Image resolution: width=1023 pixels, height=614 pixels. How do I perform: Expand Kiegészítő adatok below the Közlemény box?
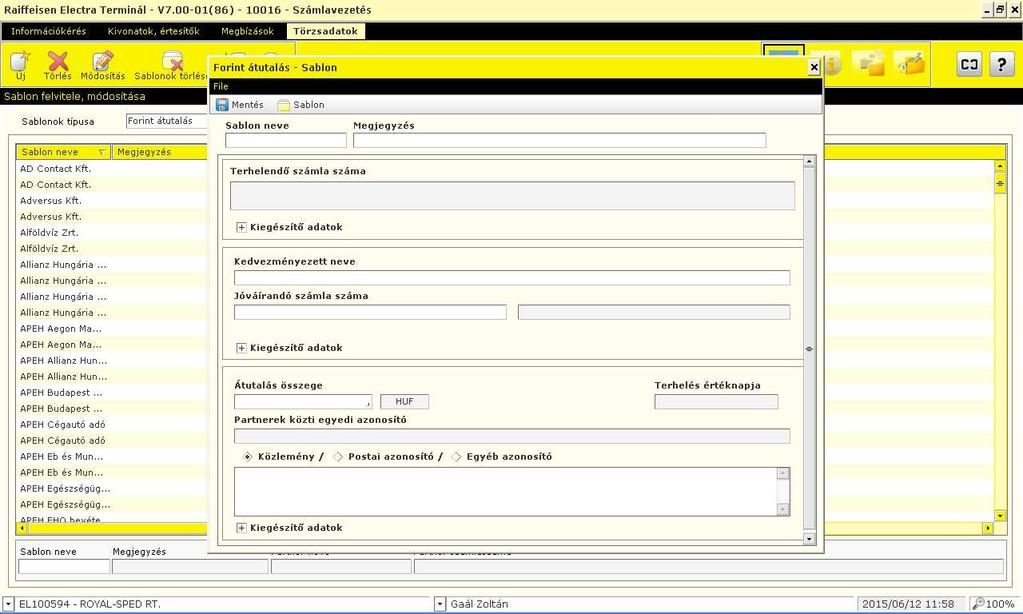point(241,527)
